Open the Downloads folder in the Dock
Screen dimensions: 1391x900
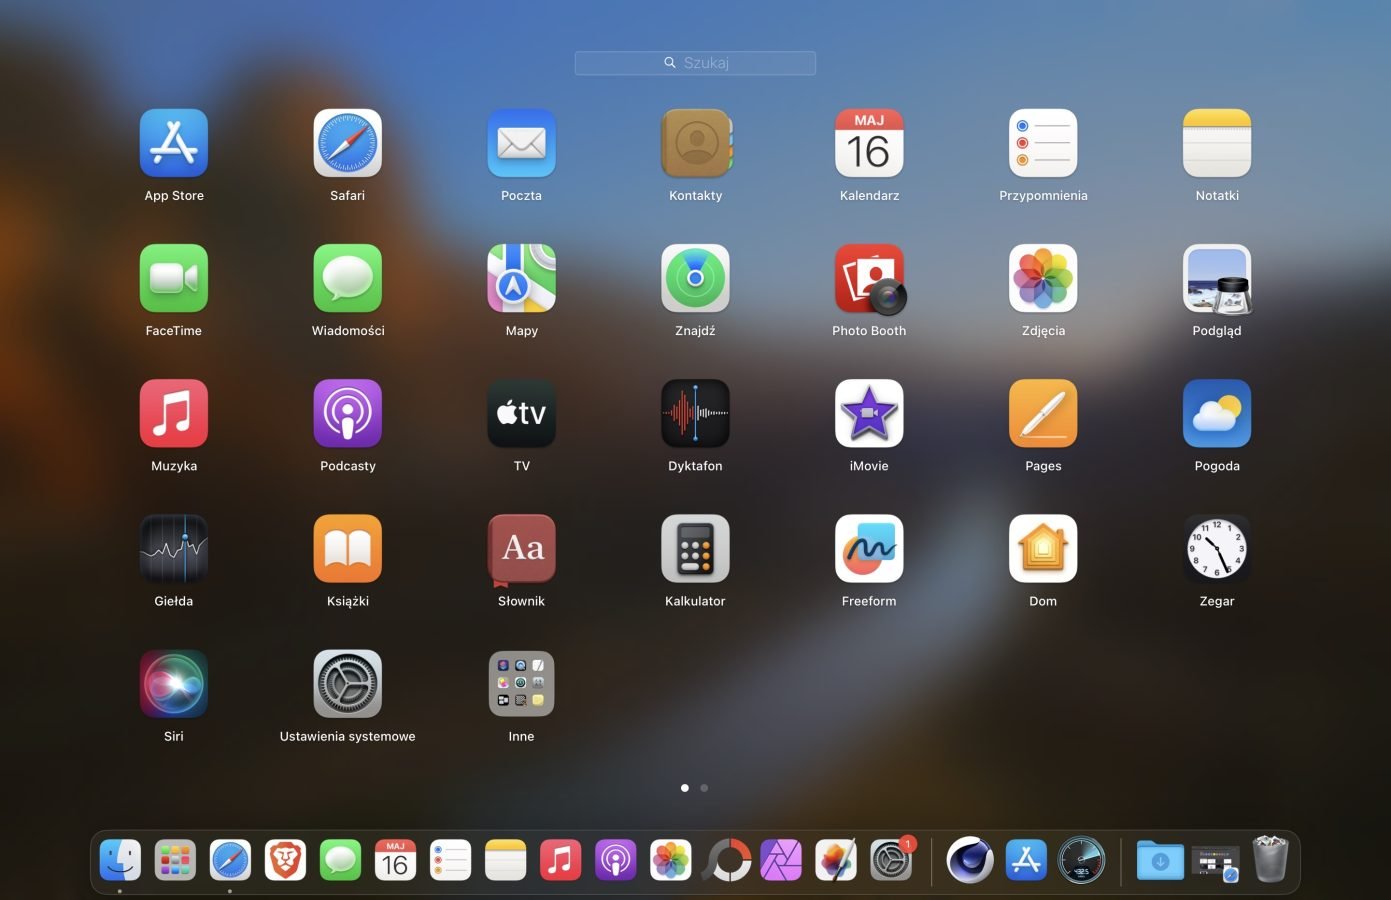tap(1160, 860)
